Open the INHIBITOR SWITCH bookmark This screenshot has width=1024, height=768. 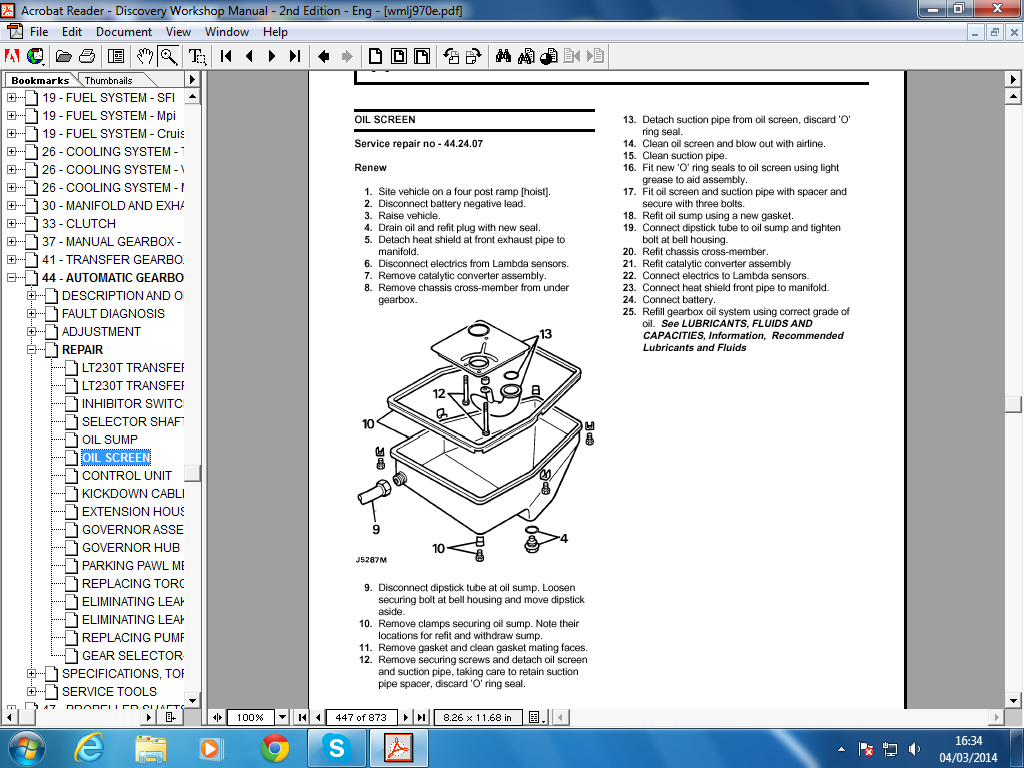(x=133, y=404)
